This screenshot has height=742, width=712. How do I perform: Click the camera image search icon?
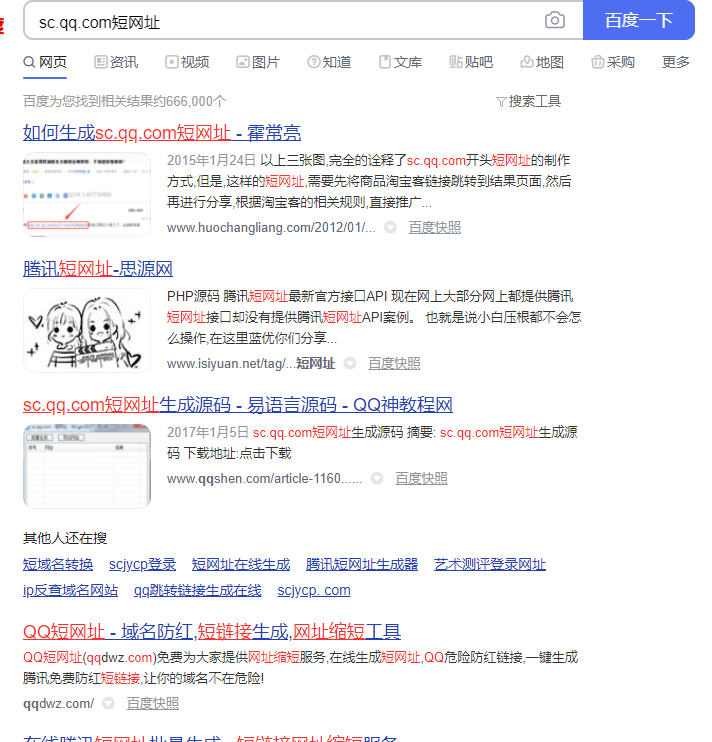point(554,20)
